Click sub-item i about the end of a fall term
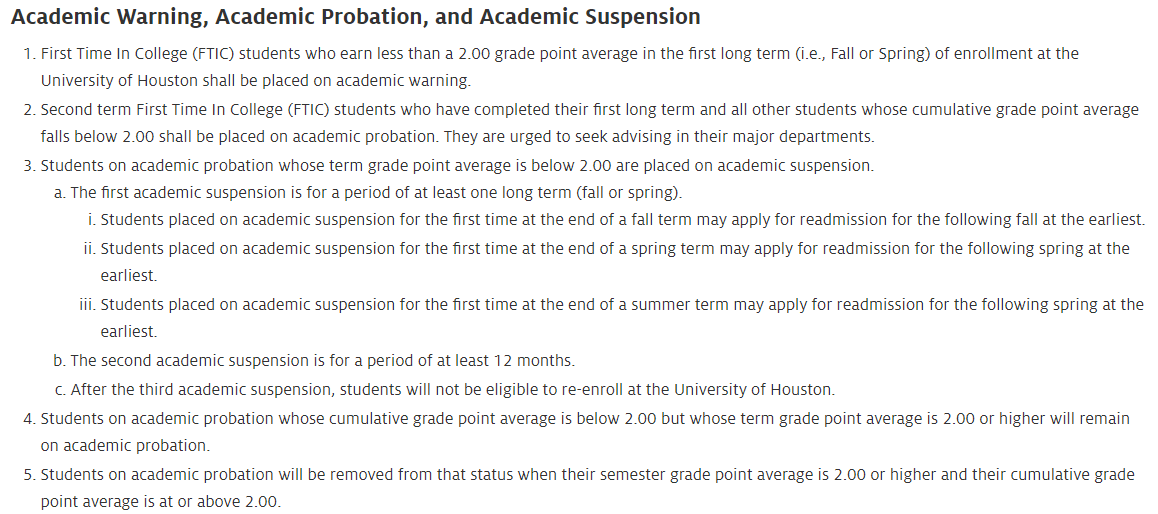The width and height of the screenshot is (1158, 514). (x=622, y=220)
